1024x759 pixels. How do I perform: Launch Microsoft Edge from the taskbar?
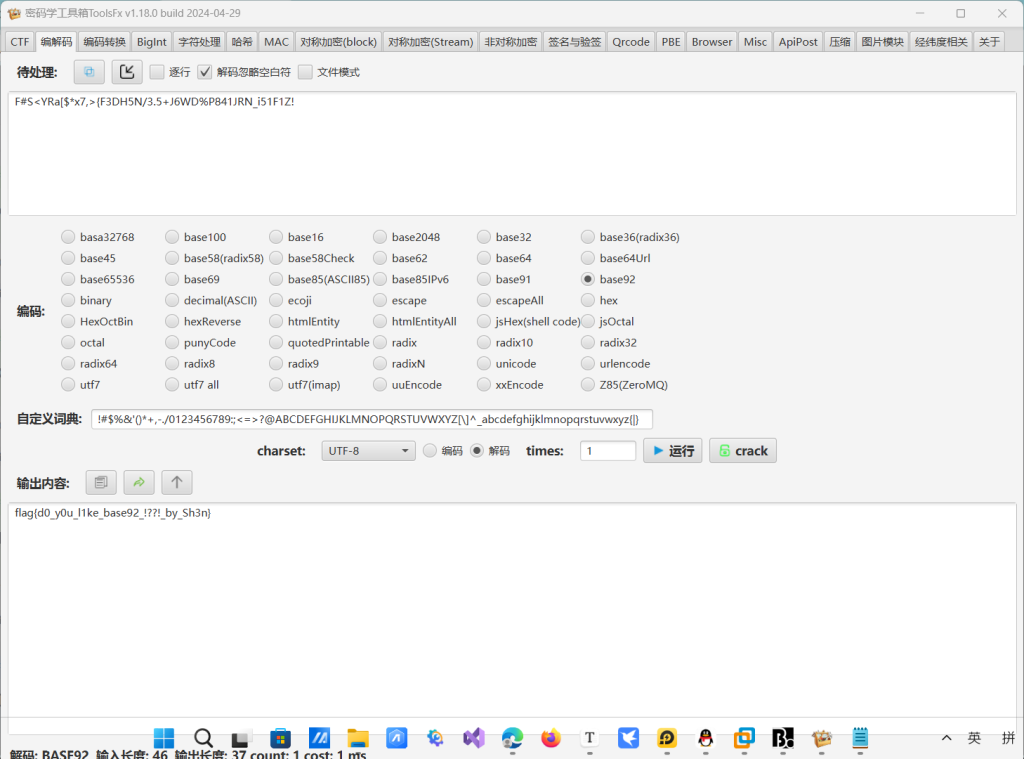click(512, 738)
